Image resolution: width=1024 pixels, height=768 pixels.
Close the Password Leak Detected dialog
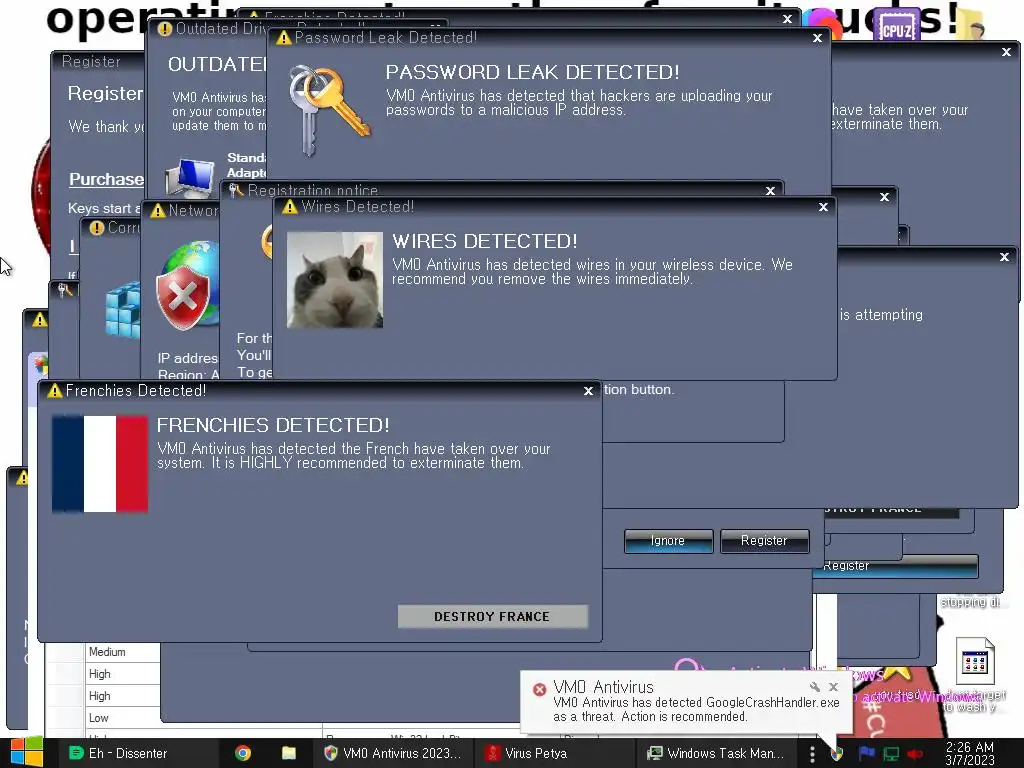point(817,39)
